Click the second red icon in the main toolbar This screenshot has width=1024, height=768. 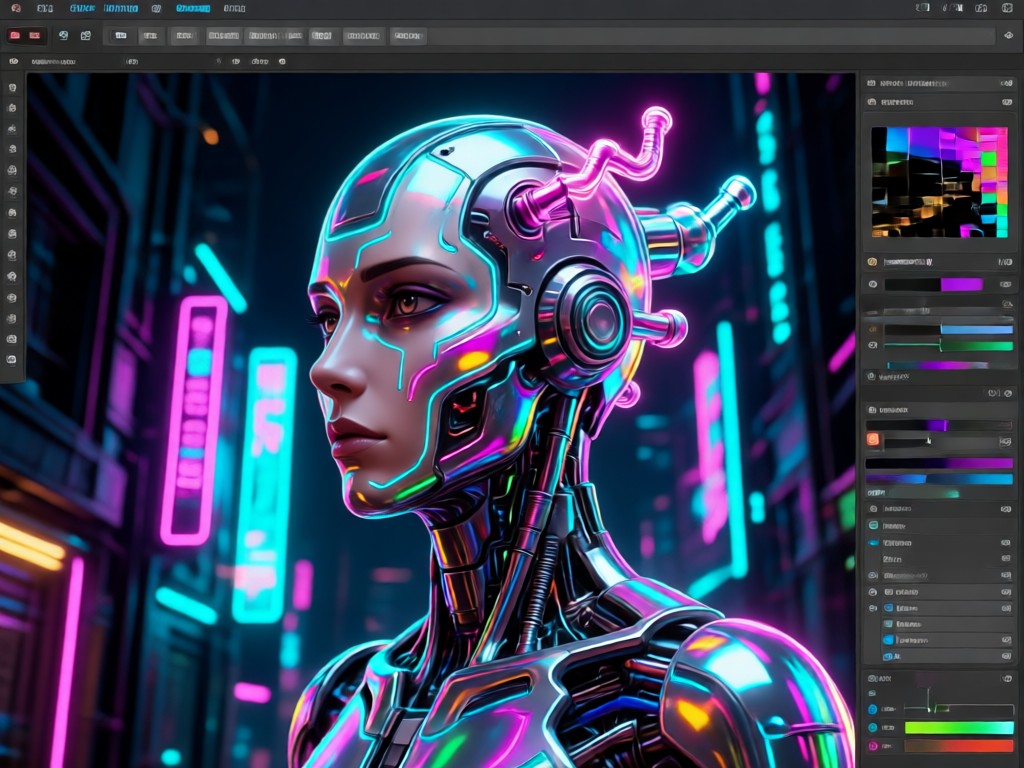[35, 35]
